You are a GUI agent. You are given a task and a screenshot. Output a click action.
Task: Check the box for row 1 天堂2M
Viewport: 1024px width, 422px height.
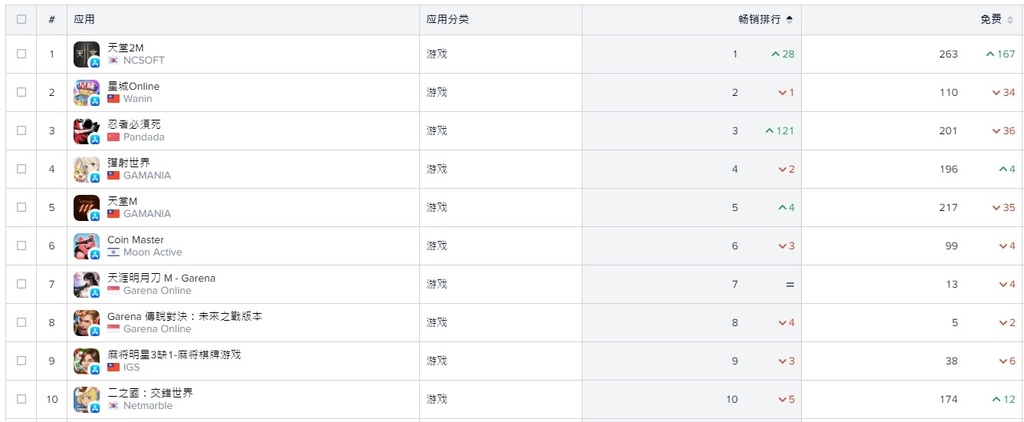coord(22,54)
